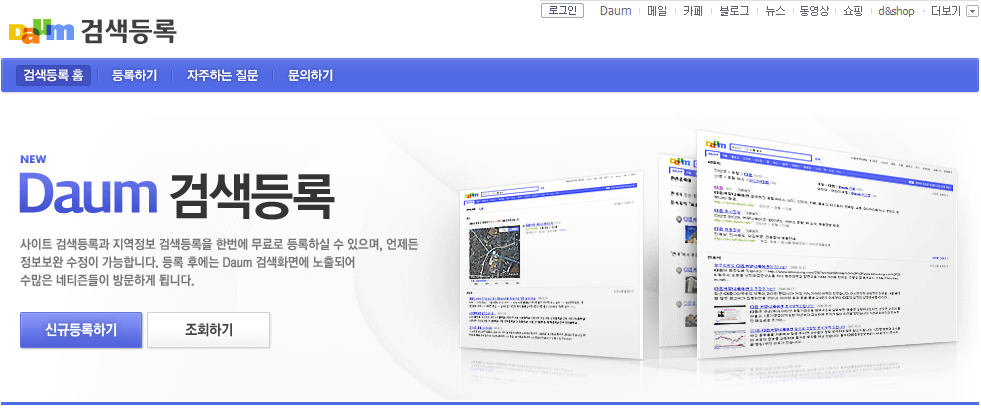Open the 카페 link

coord(693,11)
